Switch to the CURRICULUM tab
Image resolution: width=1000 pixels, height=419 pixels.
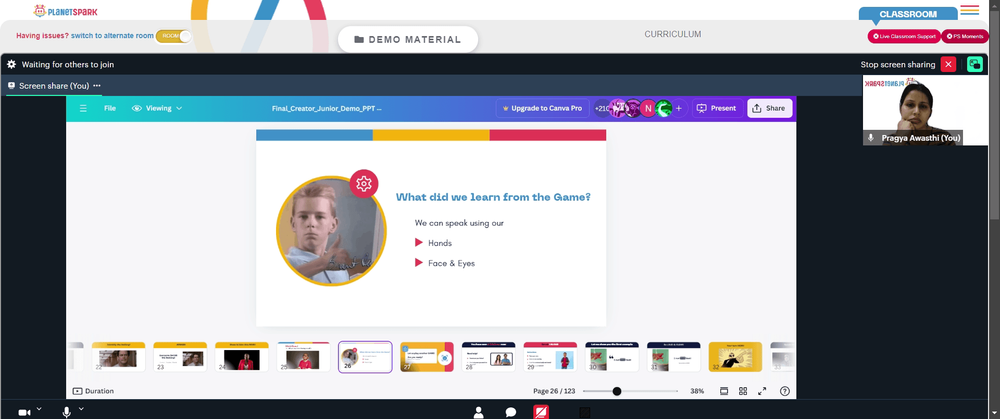[672, 34]
